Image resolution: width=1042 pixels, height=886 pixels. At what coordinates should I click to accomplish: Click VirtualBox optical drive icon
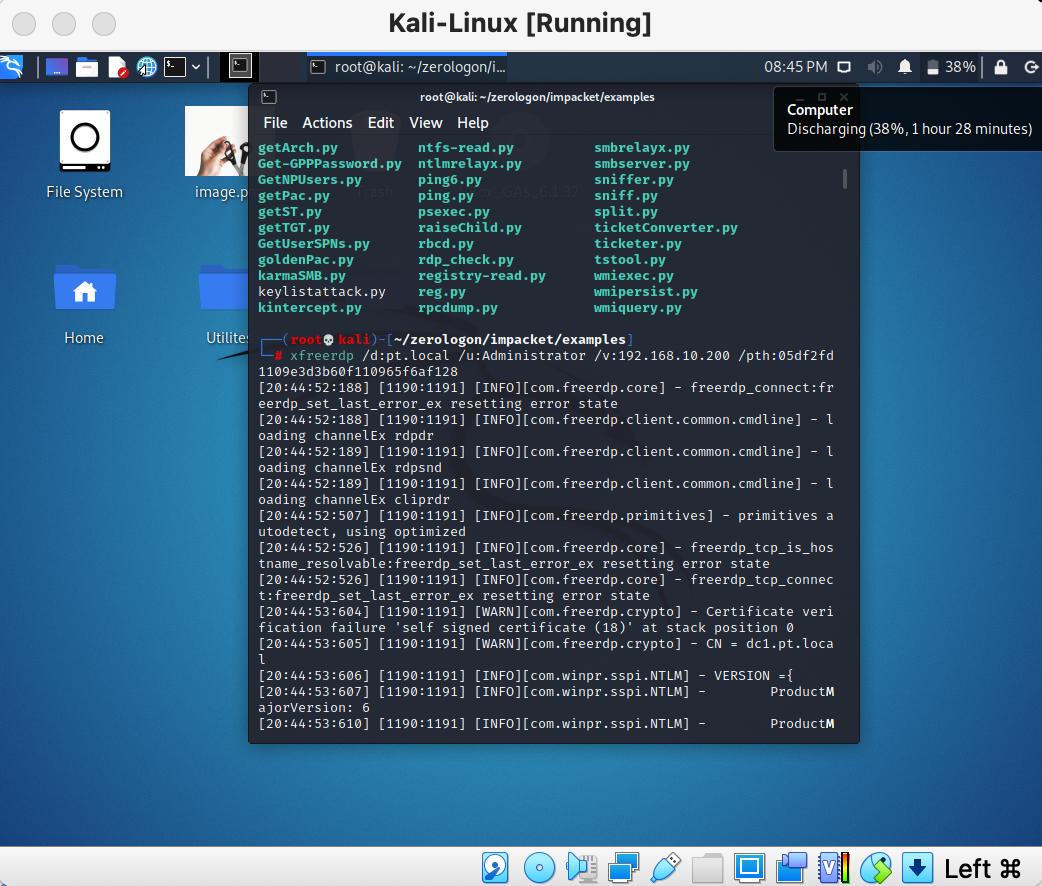[539, 868]
